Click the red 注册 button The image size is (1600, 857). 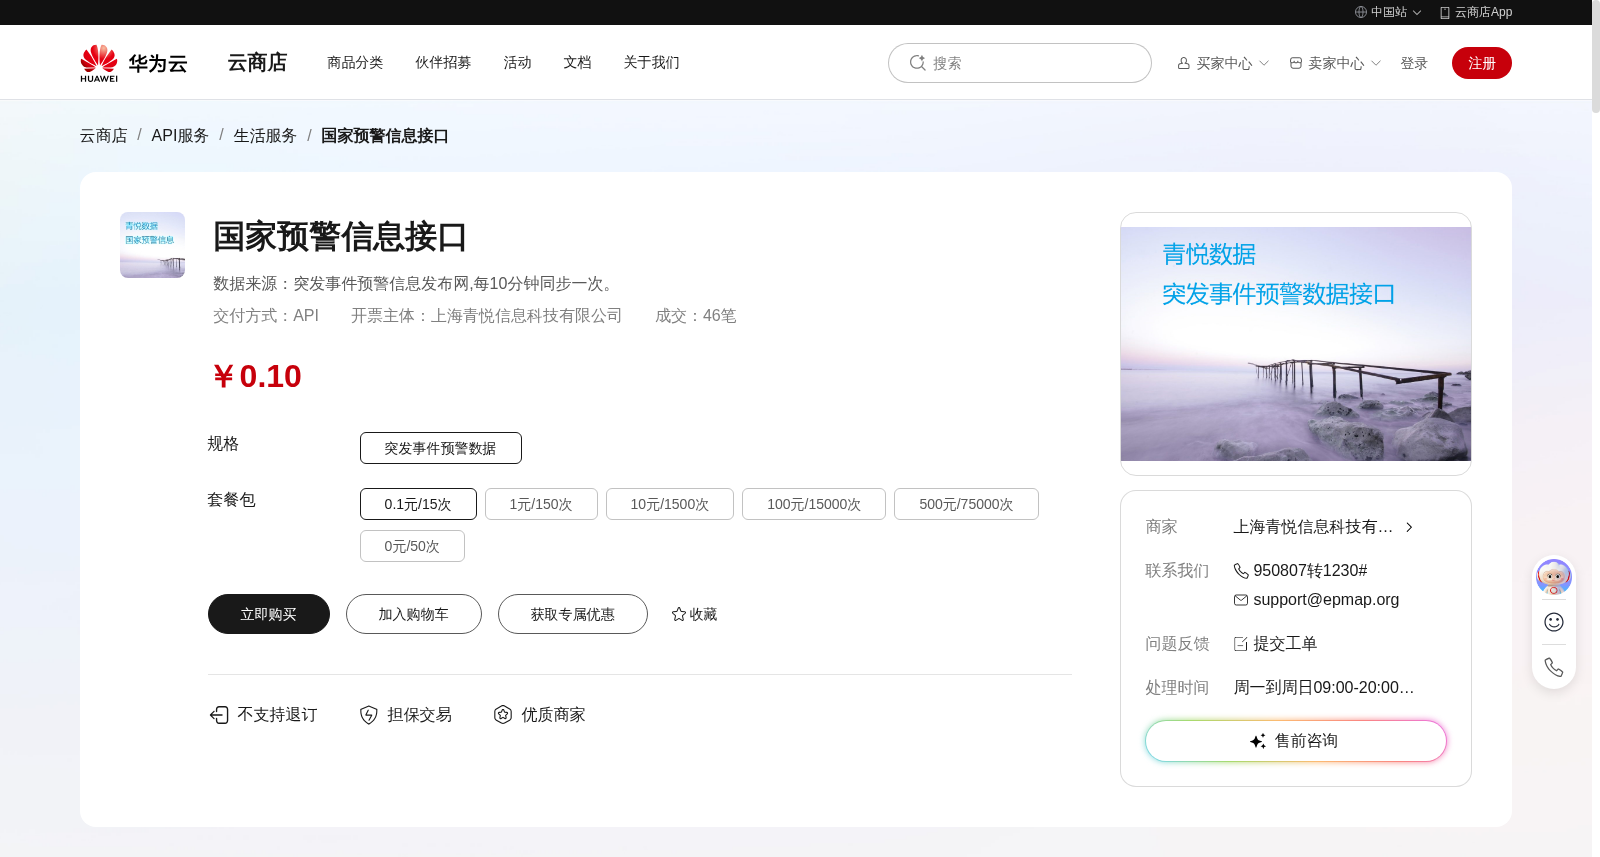[x=1482, y=63]
